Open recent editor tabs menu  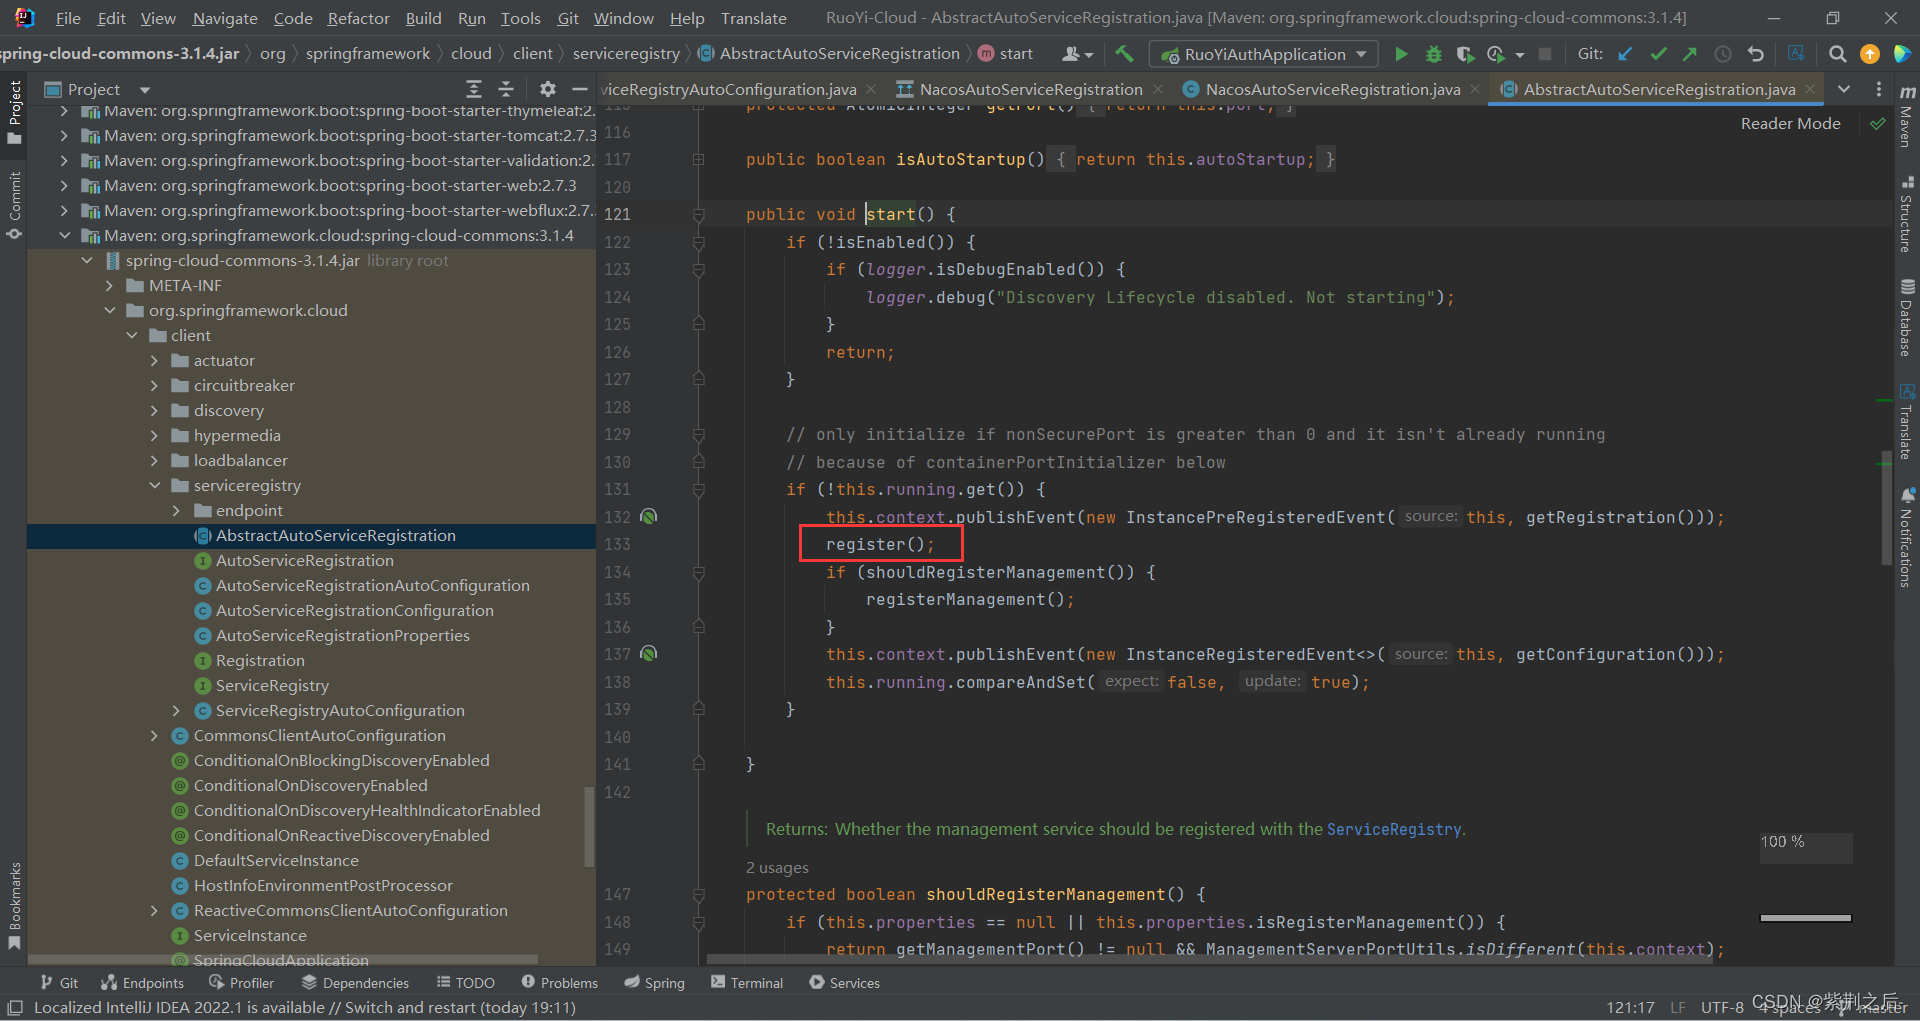[1844, 89]
